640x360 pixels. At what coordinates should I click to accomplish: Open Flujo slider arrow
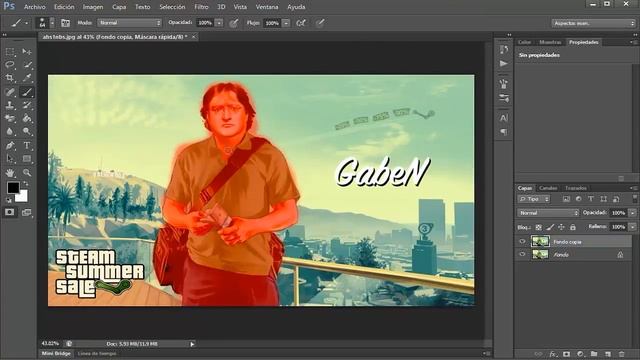[286, 23]
